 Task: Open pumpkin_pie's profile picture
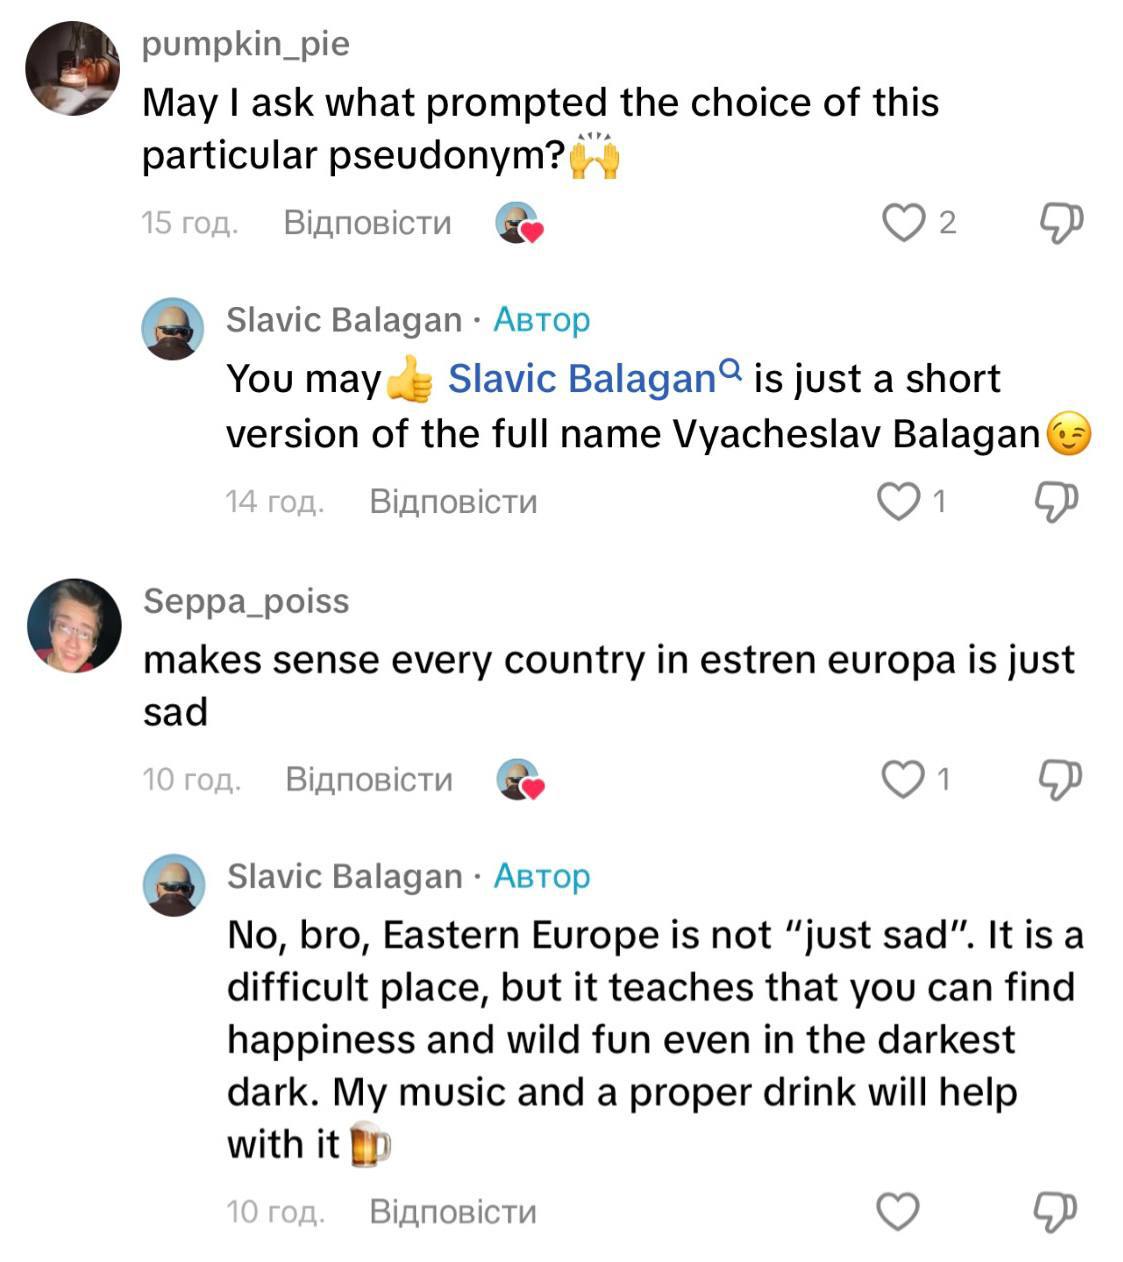pos(72,68)
